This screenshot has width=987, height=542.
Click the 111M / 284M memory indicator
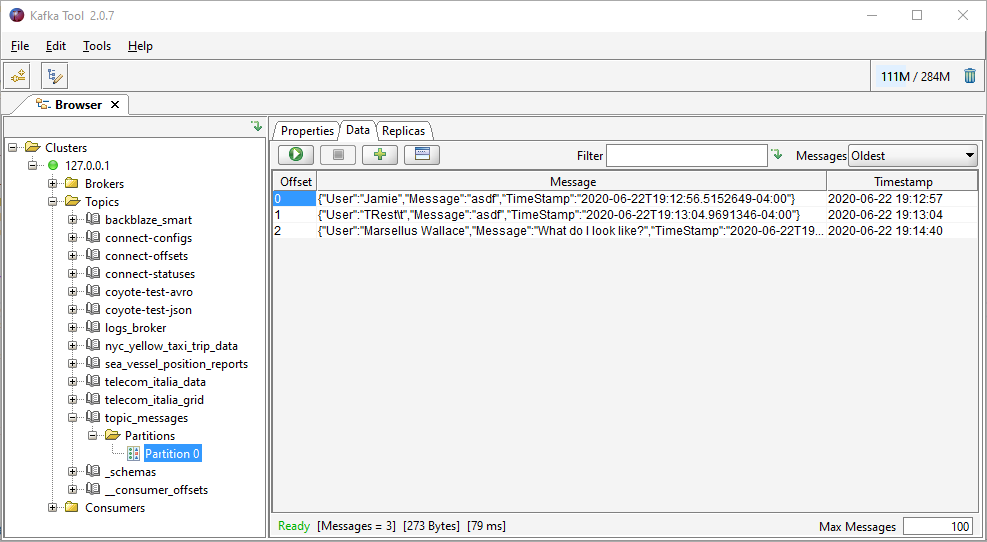(x=915, y=77)
